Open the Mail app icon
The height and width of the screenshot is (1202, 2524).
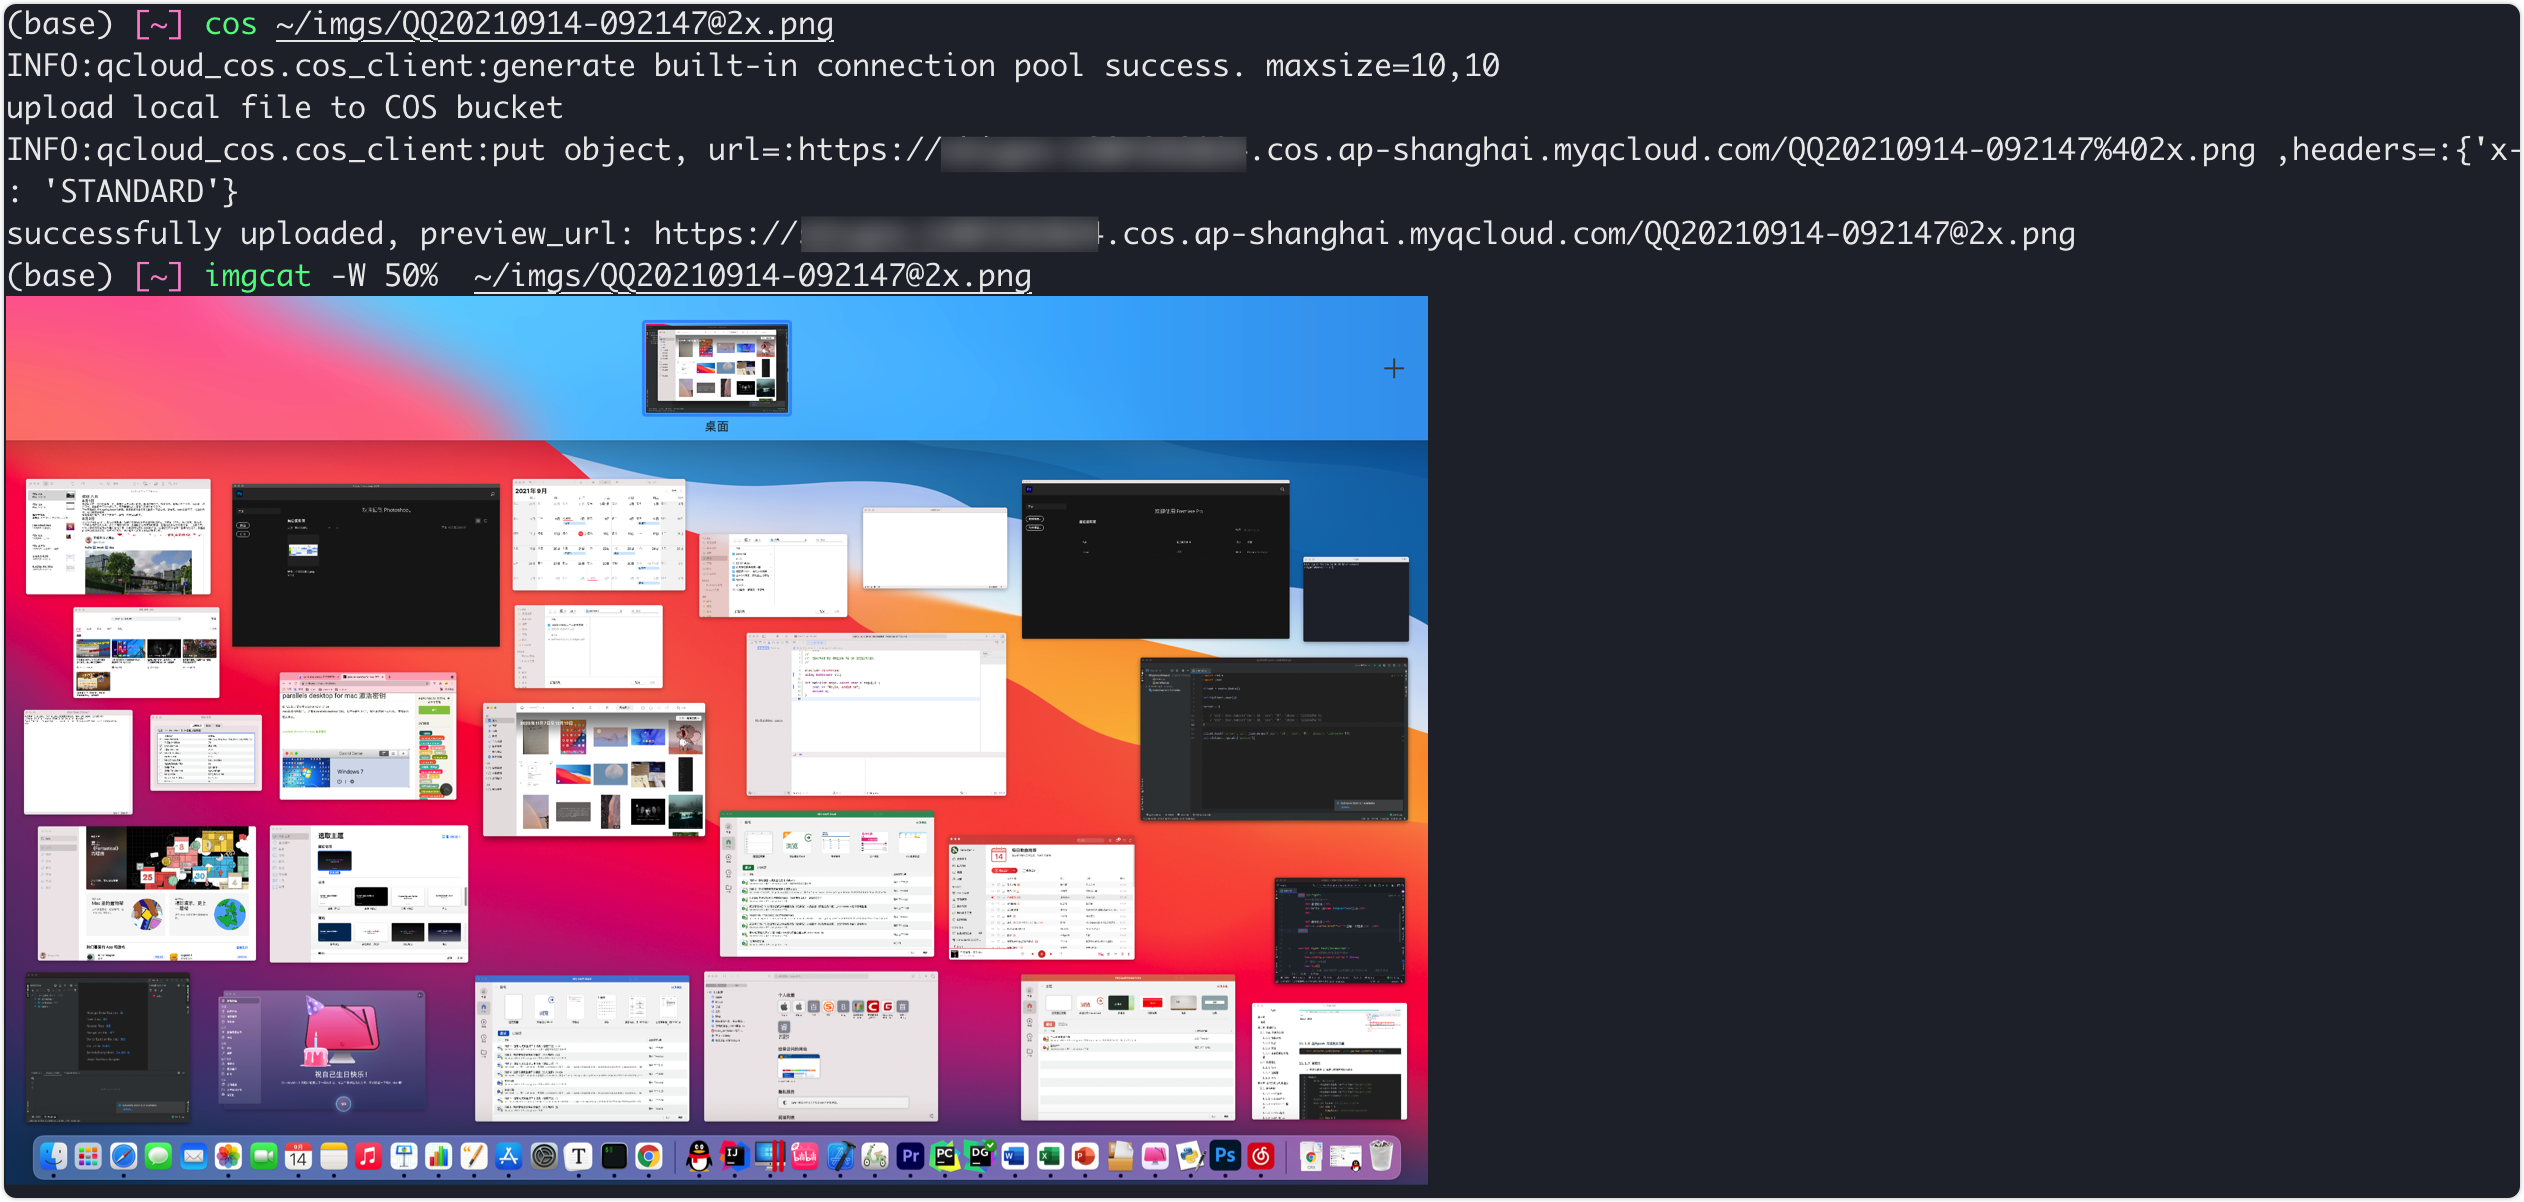pos(193,1157)
